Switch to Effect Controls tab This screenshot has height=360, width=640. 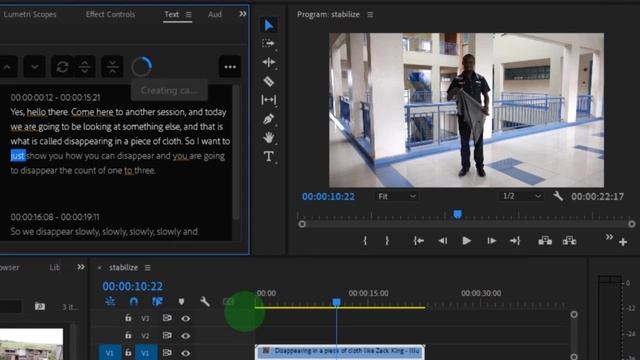(x=110, y=14)
